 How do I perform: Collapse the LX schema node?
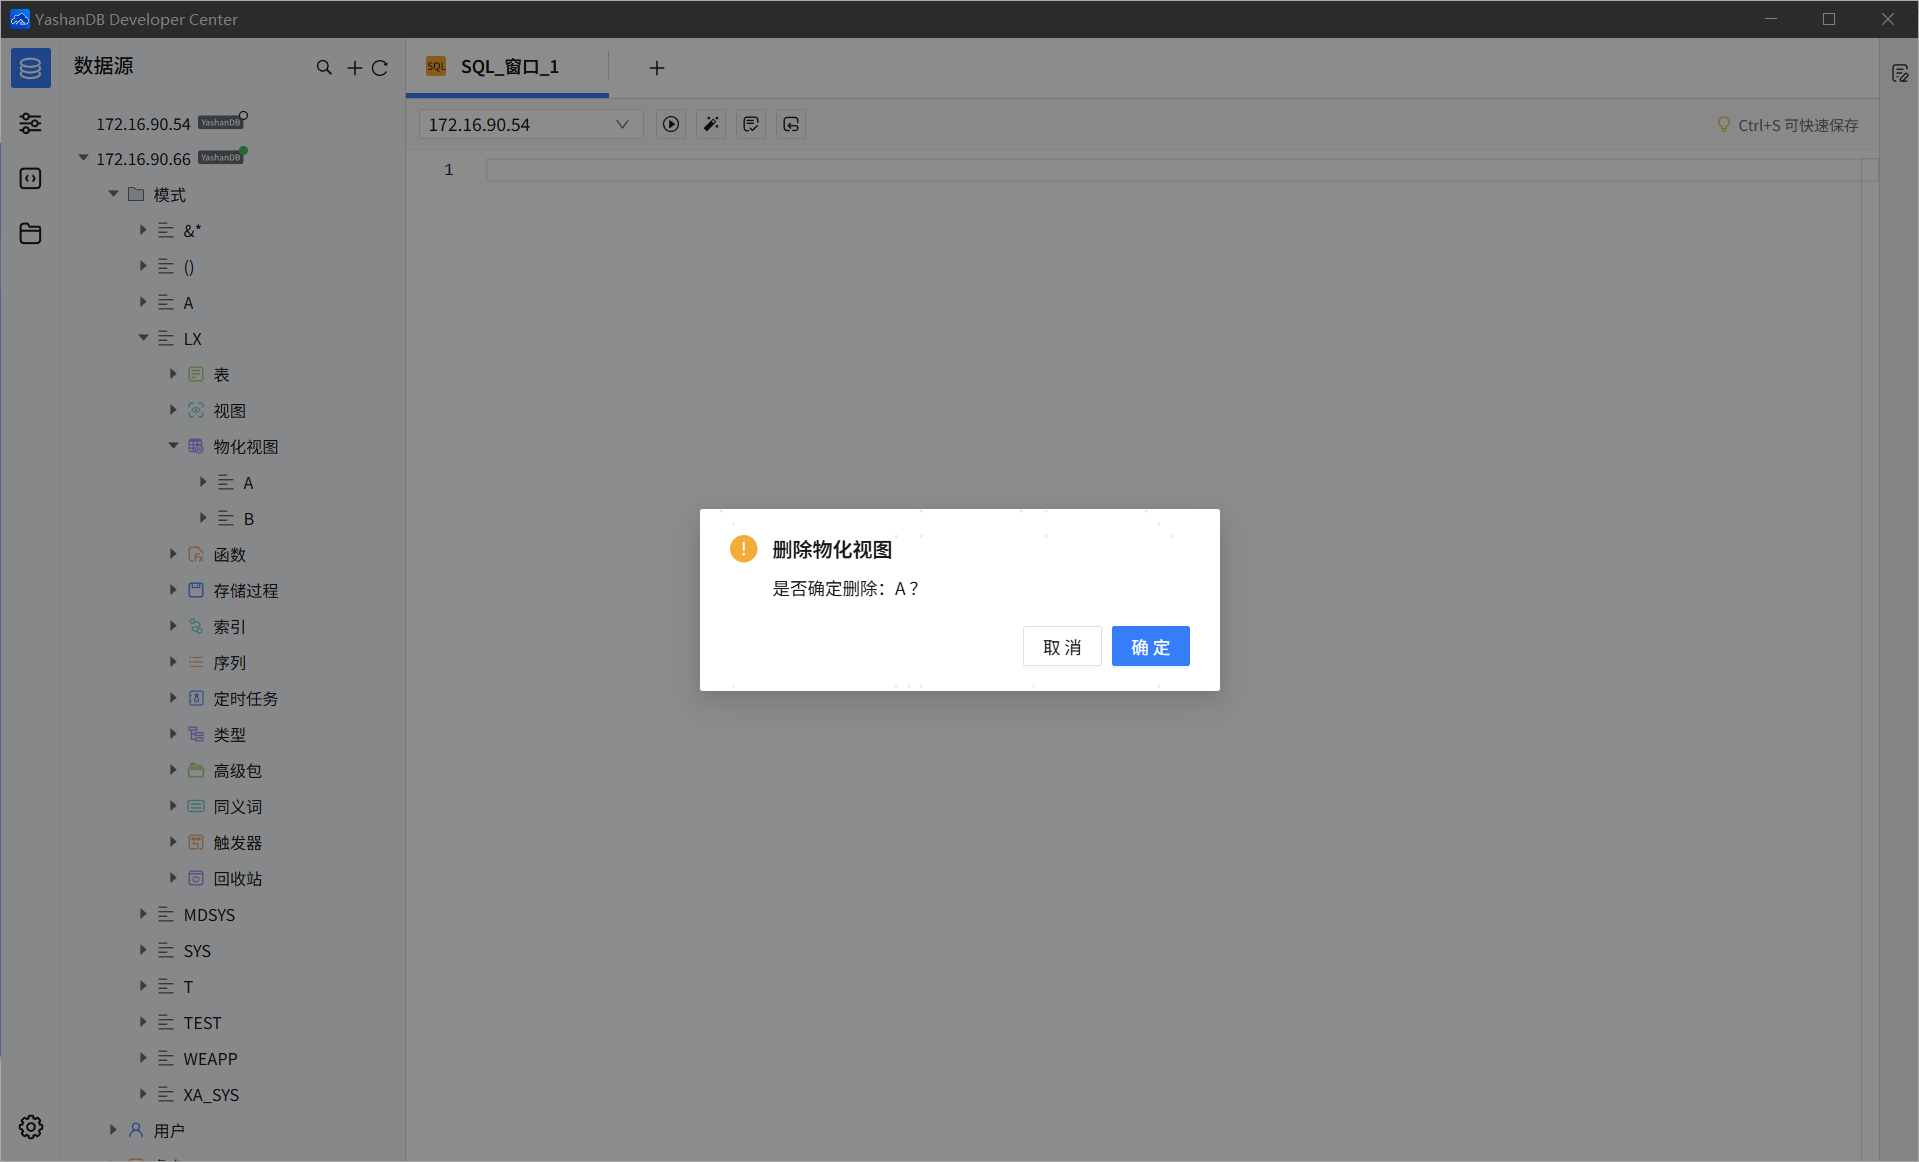point(143,339)
